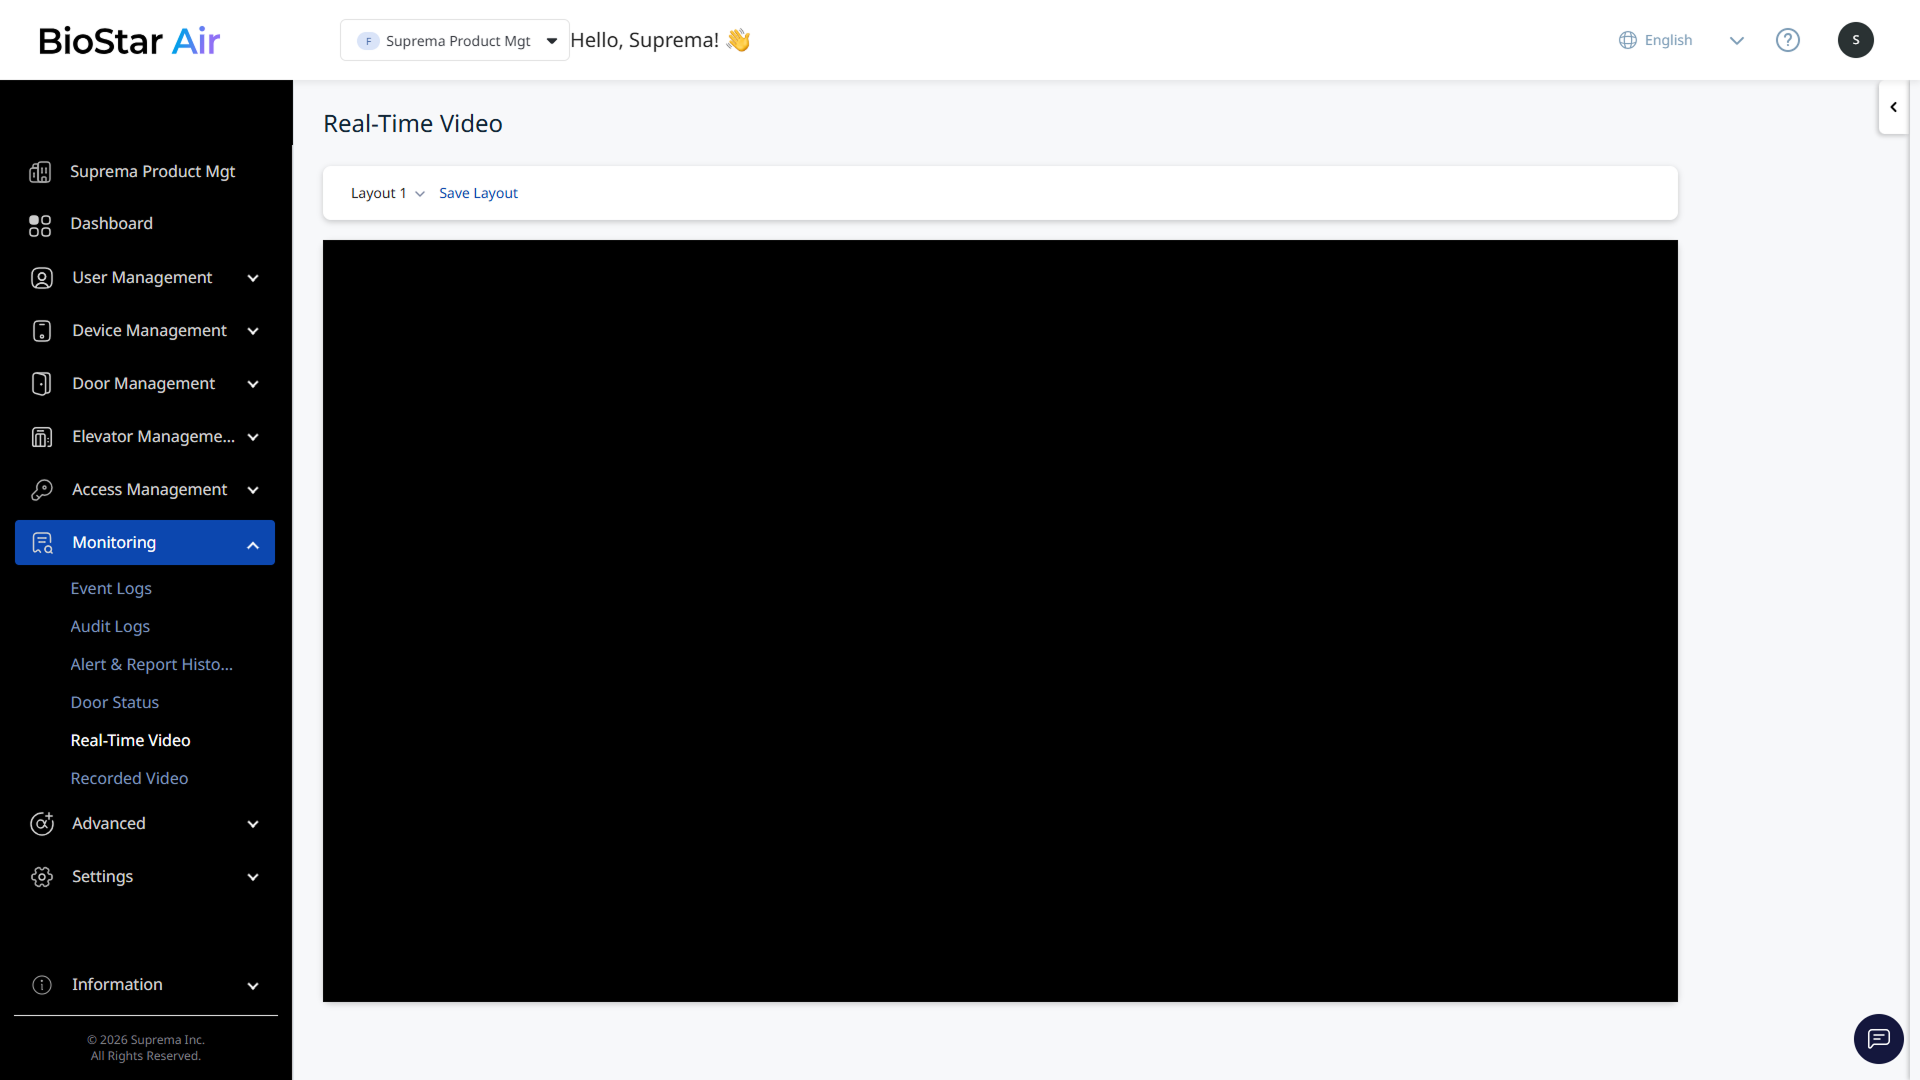Viewport: 1920px width, 1080px height.
Task: Open the user avatar profile menu
Action: (1855, 40)
